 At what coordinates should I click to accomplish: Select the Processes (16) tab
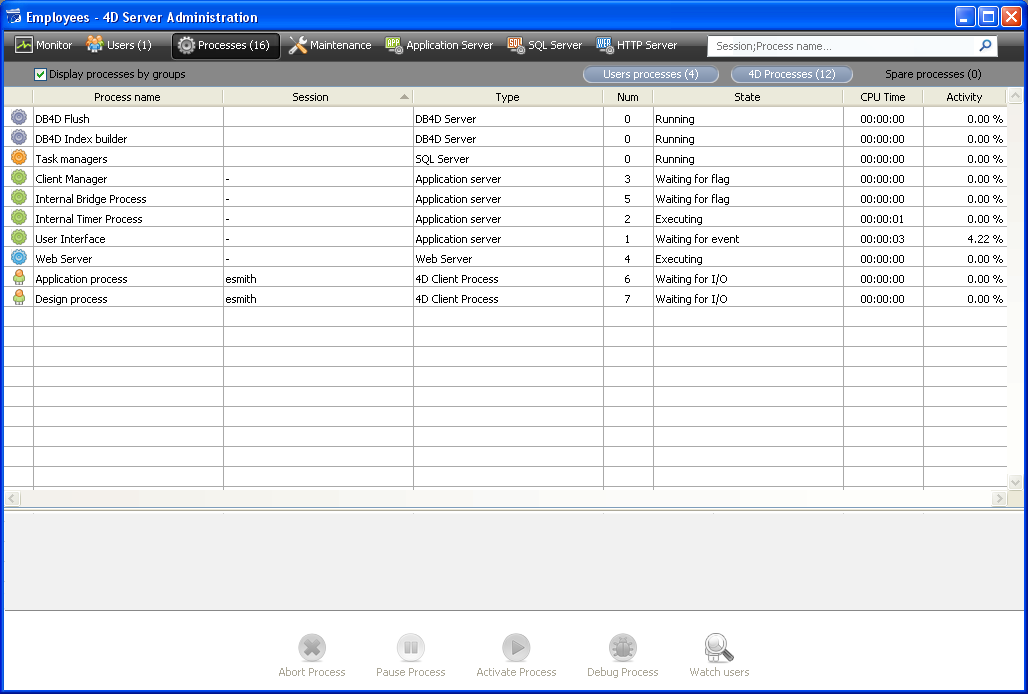[x=226, y=45]
